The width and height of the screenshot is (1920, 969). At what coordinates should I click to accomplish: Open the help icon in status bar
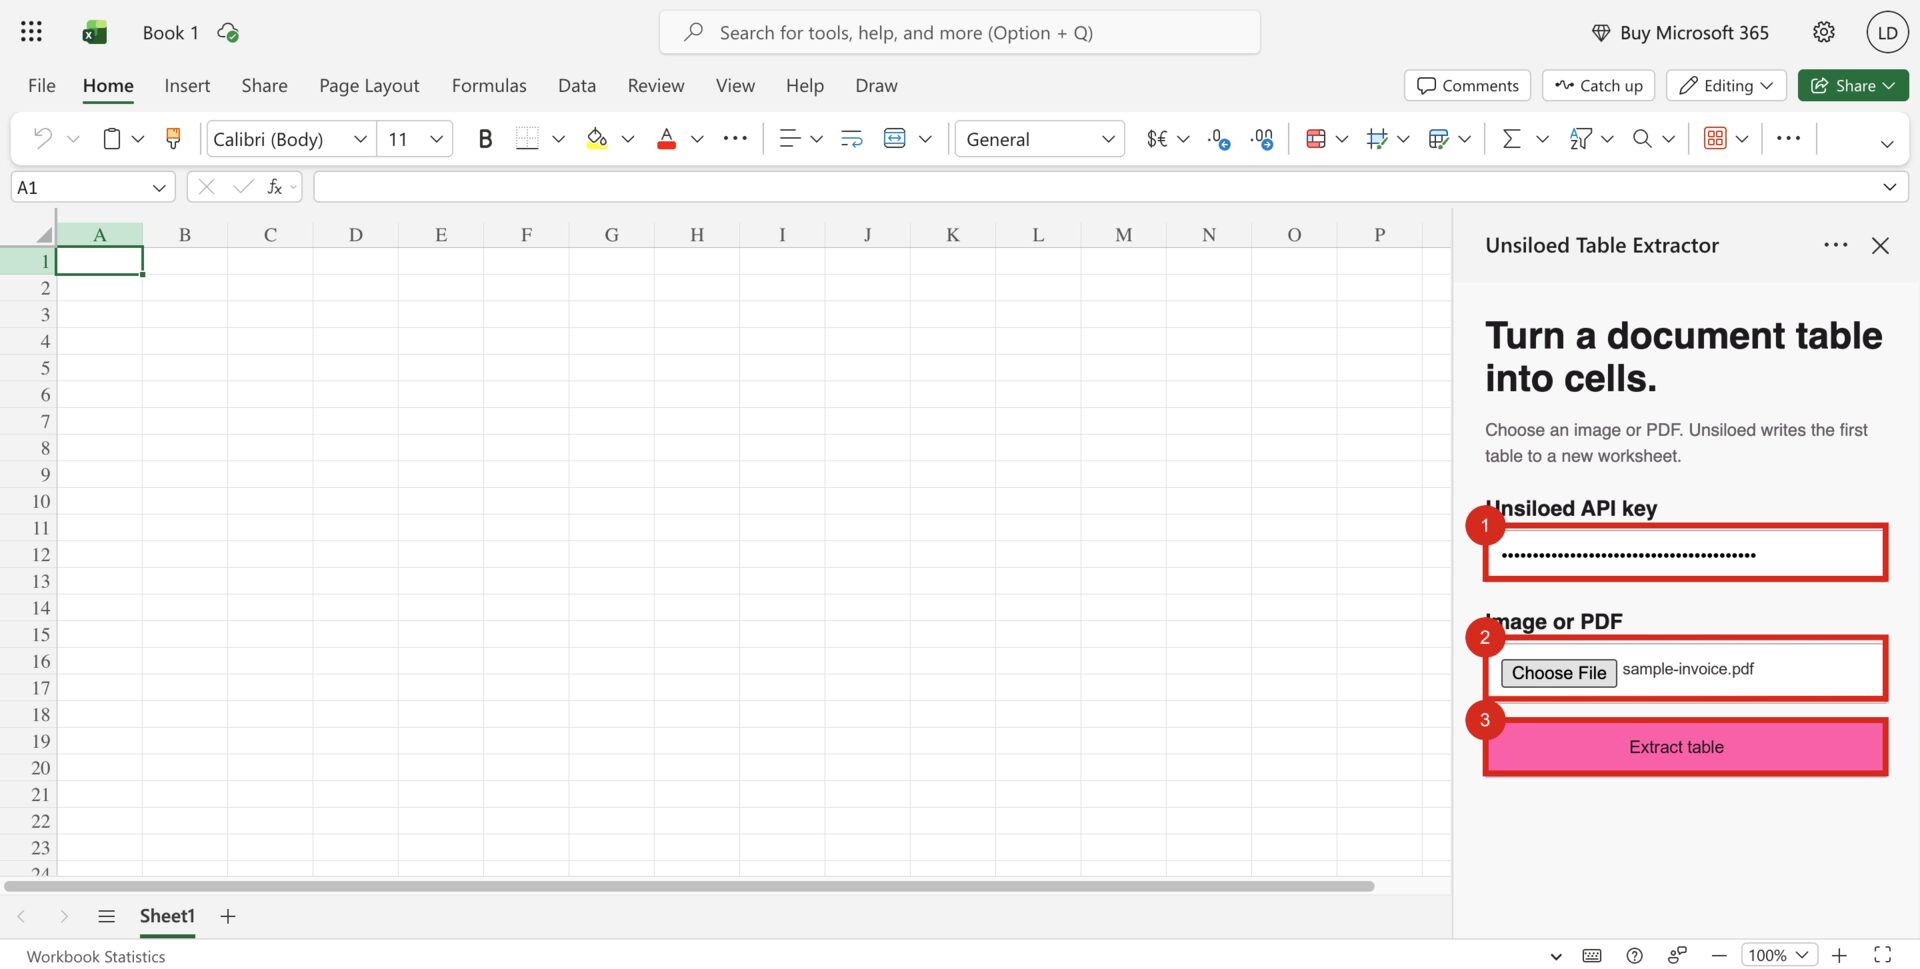[x=1634, y=955]
